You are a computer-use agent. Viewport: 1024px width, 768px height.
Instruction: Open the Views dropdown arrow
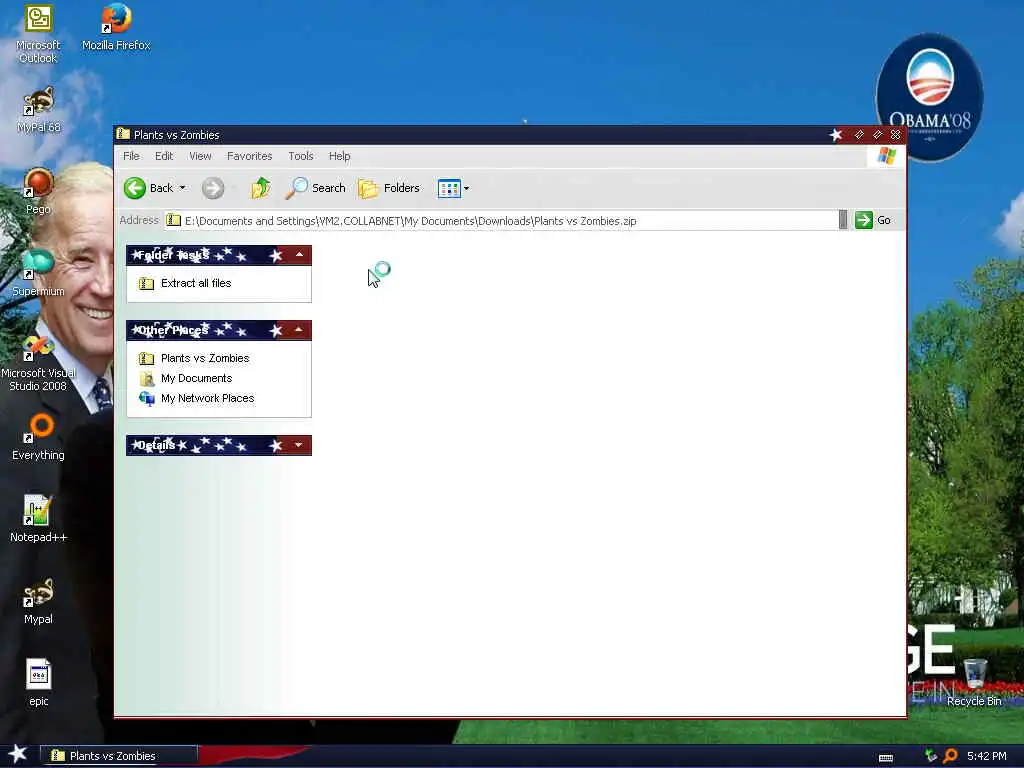(466, 188)
